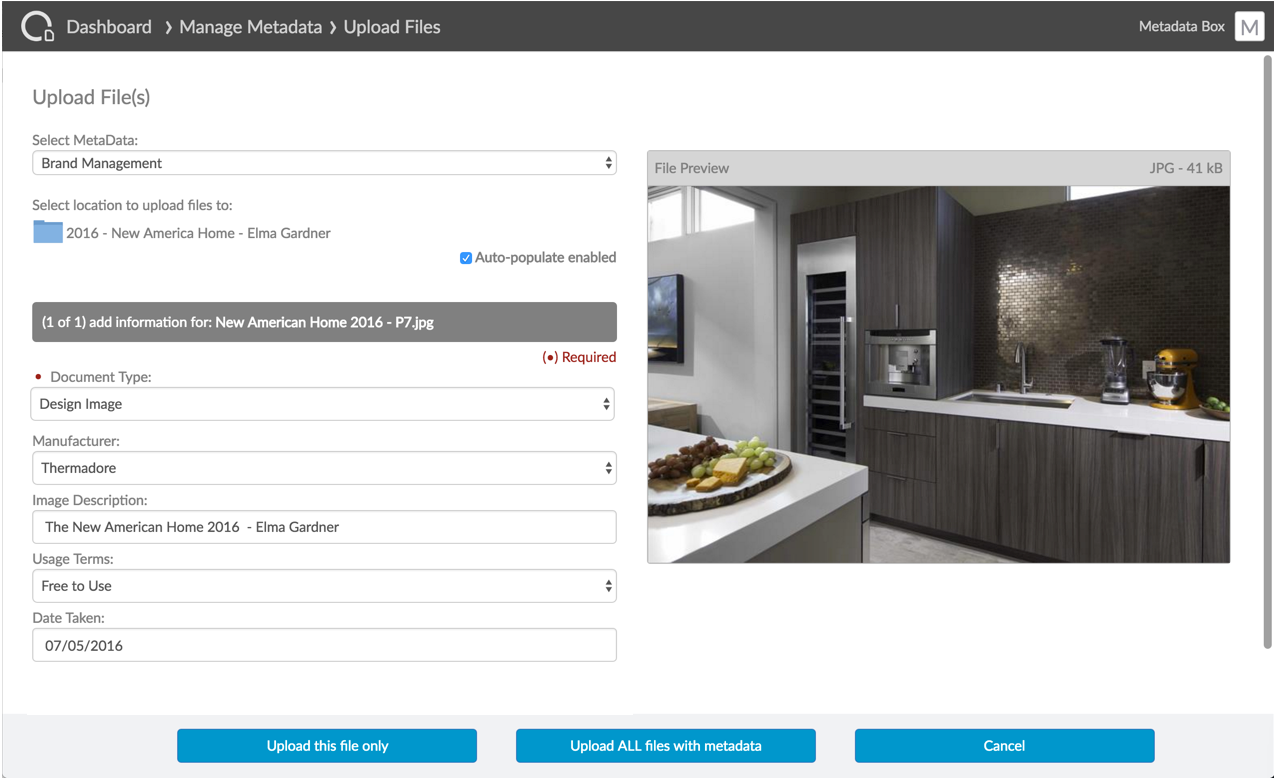Toggle the Auto-populate enabled checkbox

click(465, 258)
